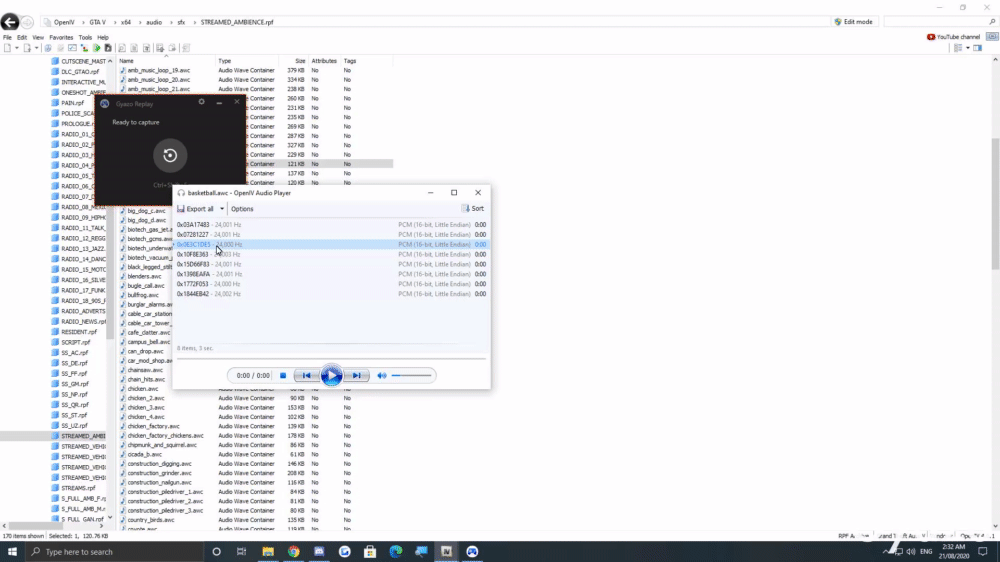Viewport: 1000px width, 562px height.
Task: Open the YouTube channel link
Action: [953, 37]
